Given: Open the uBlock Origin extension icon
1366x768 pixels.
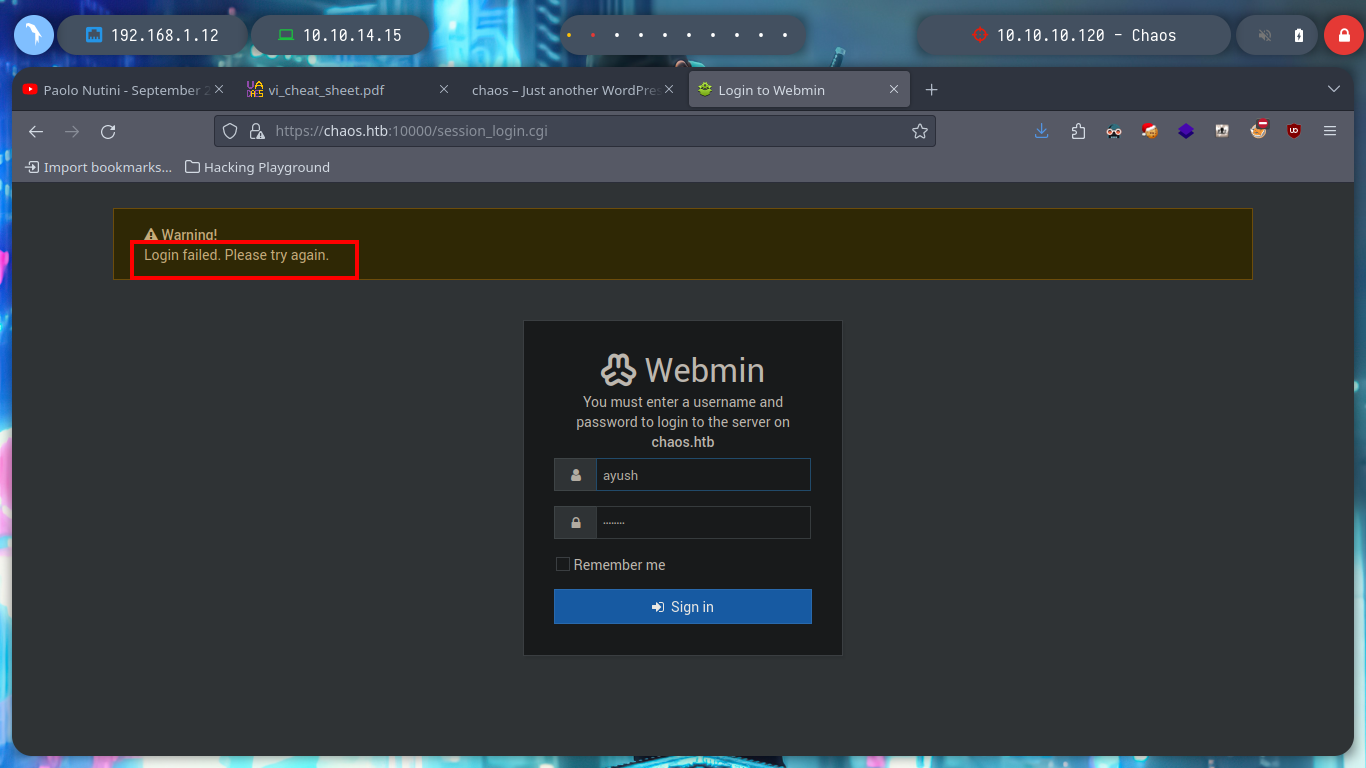Looking at the screenshot, I should pos(1294,131).
